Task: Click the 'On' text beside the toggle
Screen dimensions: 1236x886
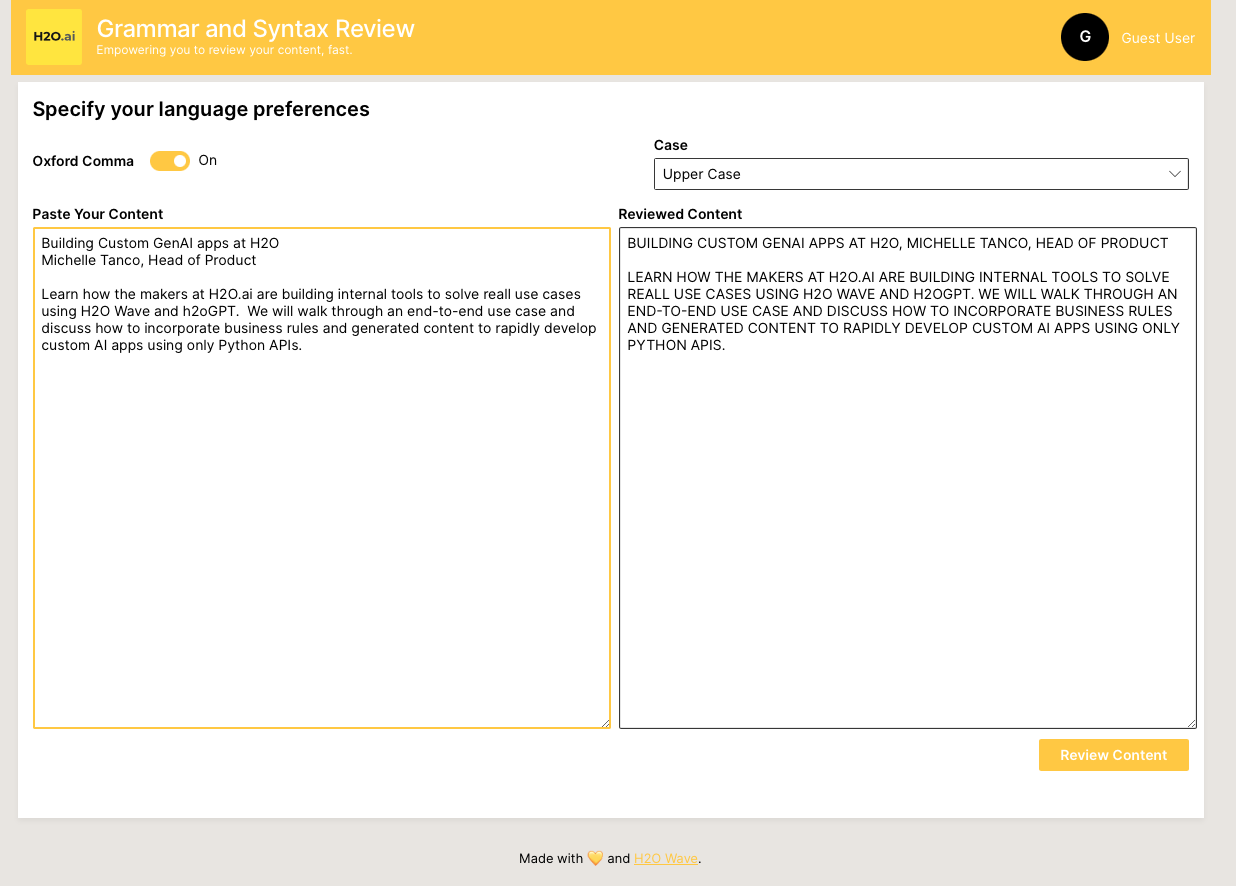Action: [208, 160]
